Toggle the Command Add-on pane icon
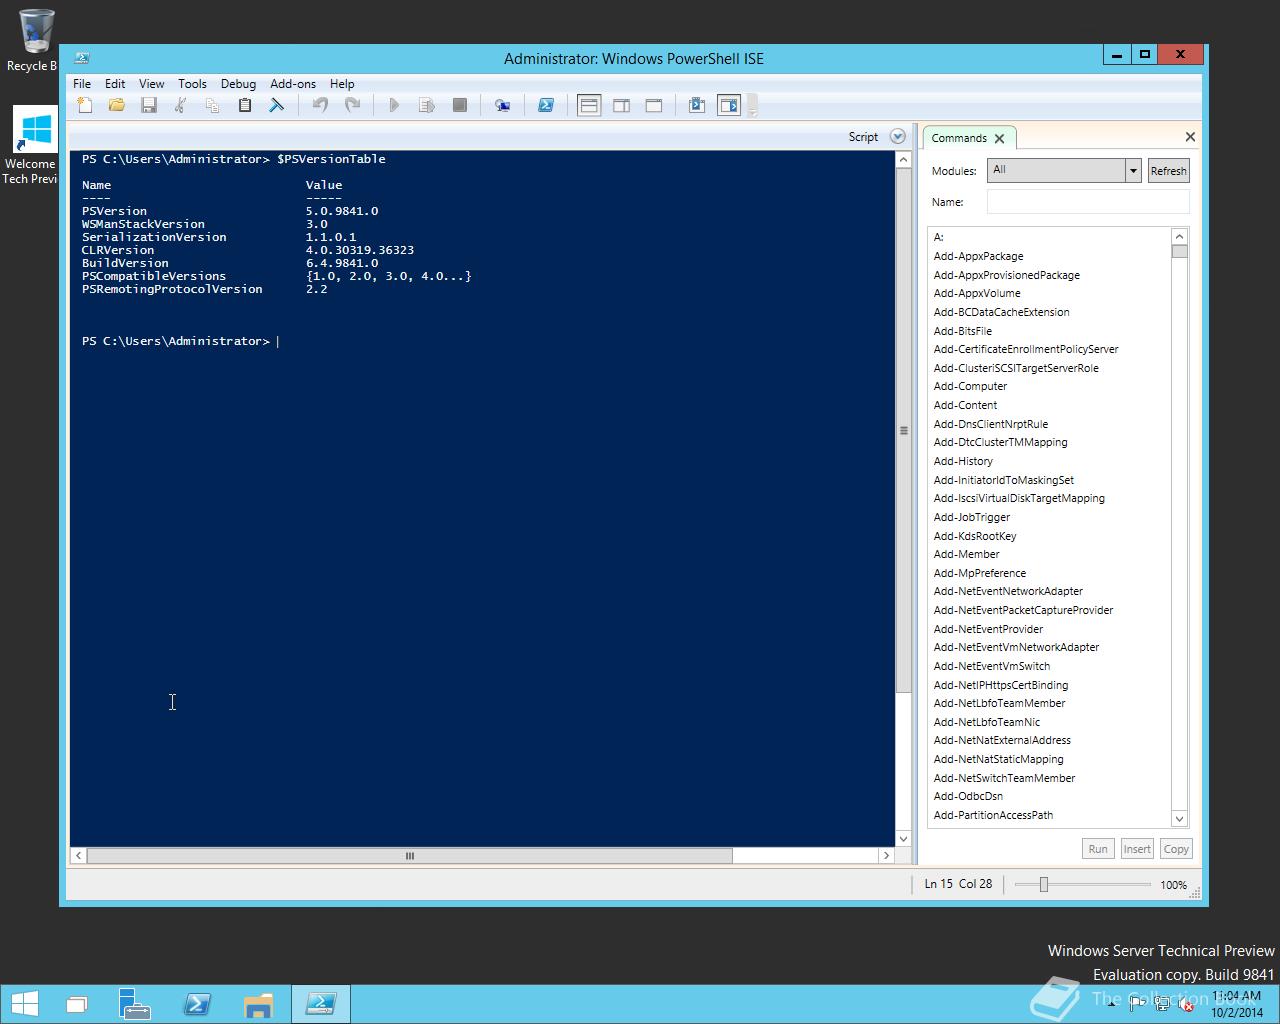Viewport: 1280px width, 1024px height. pyautogui.click(x=729, y=105)
